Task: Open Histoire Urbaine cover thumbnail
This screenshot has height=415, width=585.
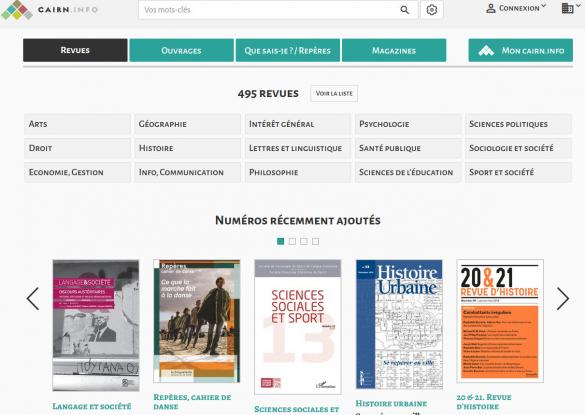Action: (399, 324)
